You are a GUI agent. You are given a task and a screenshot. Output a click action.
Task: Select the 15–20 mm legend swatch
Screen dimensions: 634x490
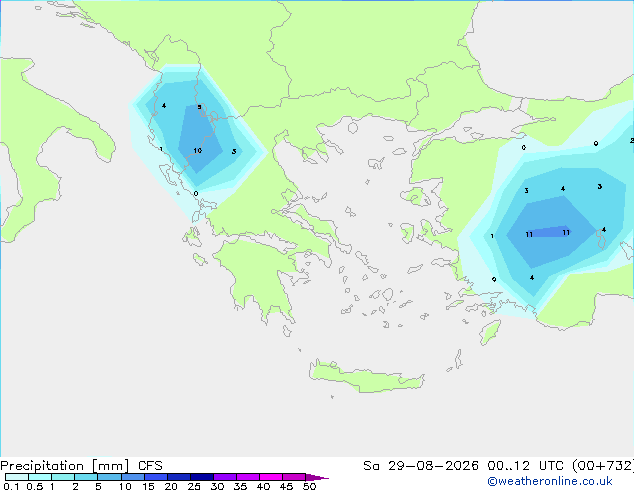coord(155,477)
